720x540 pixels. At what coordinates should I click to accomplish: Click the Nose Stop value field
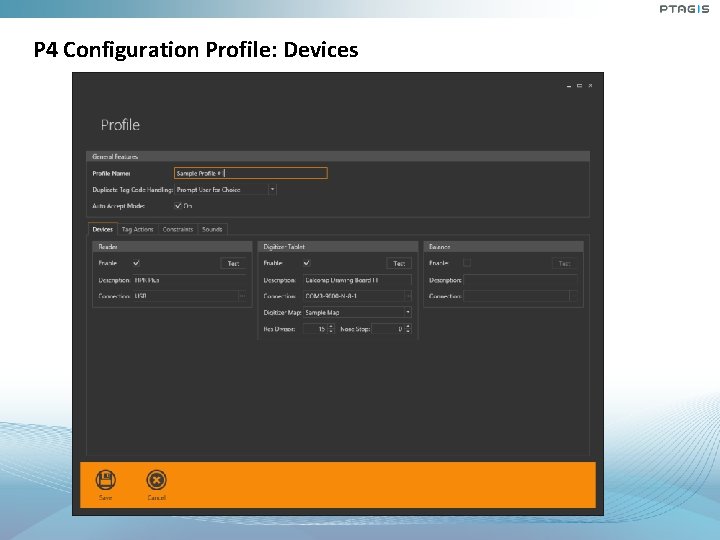(x=388, y=329)
